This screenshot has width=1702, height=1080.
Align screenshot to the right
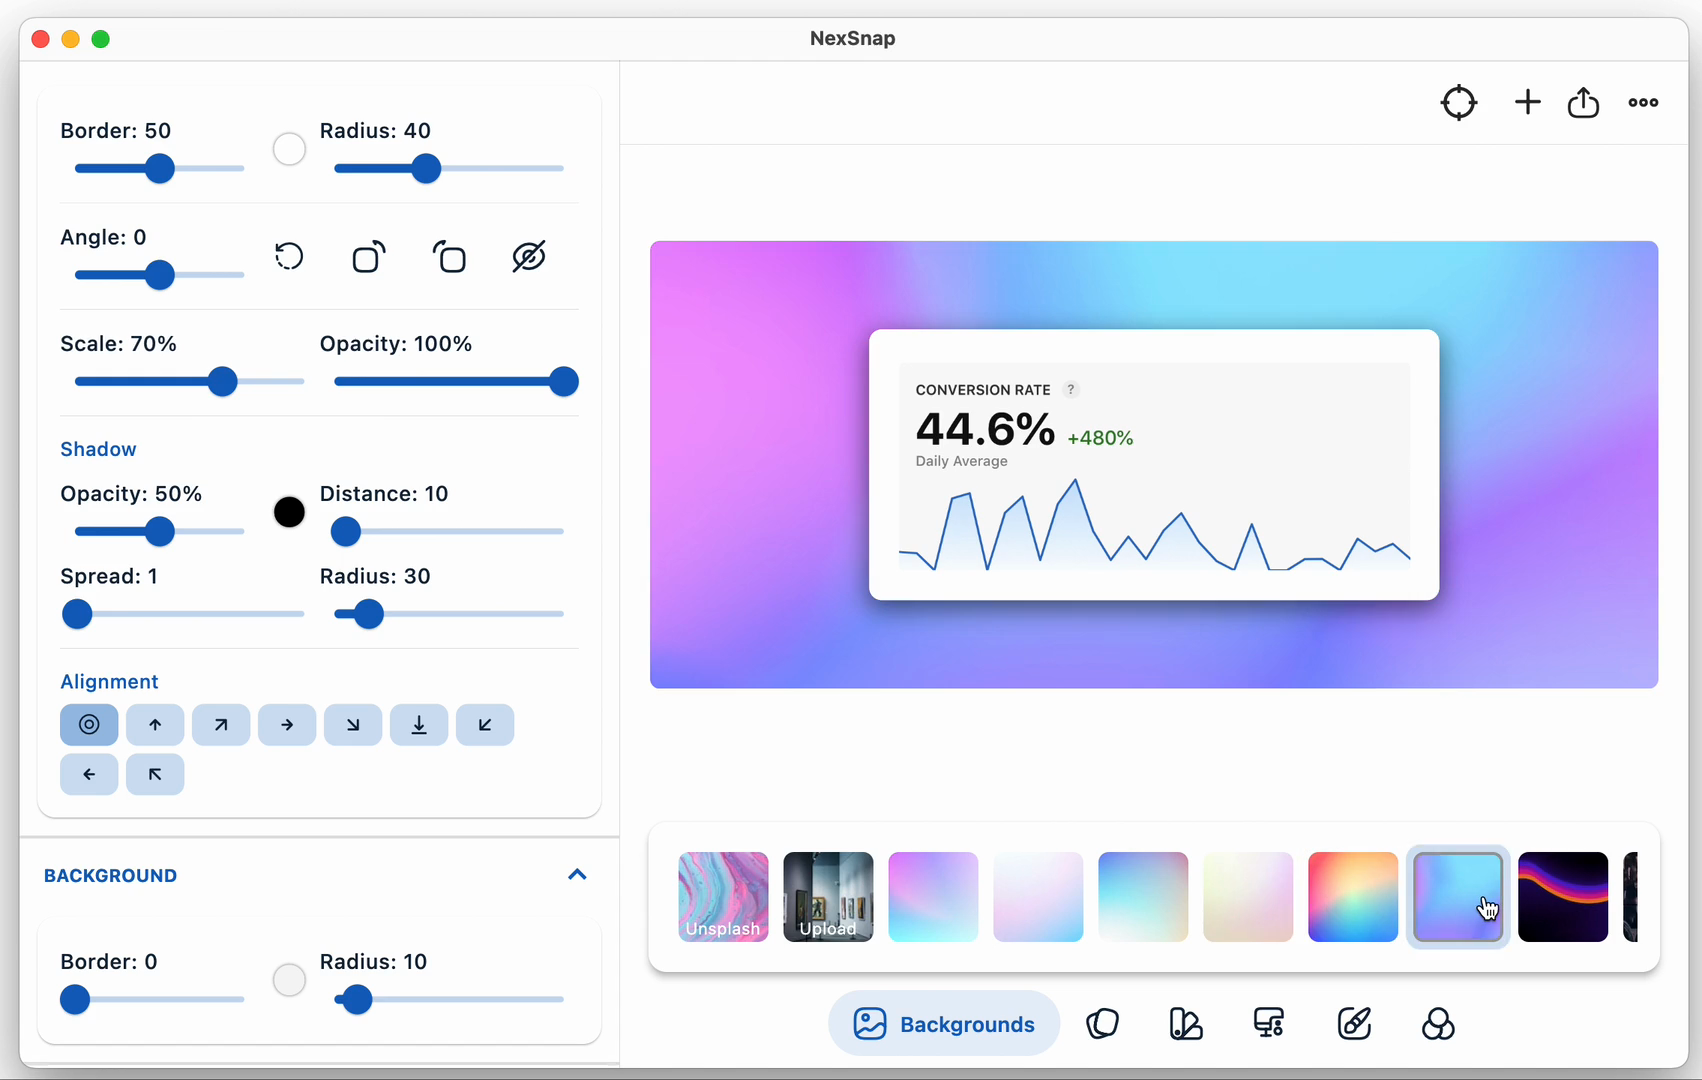tap(287, 725)
